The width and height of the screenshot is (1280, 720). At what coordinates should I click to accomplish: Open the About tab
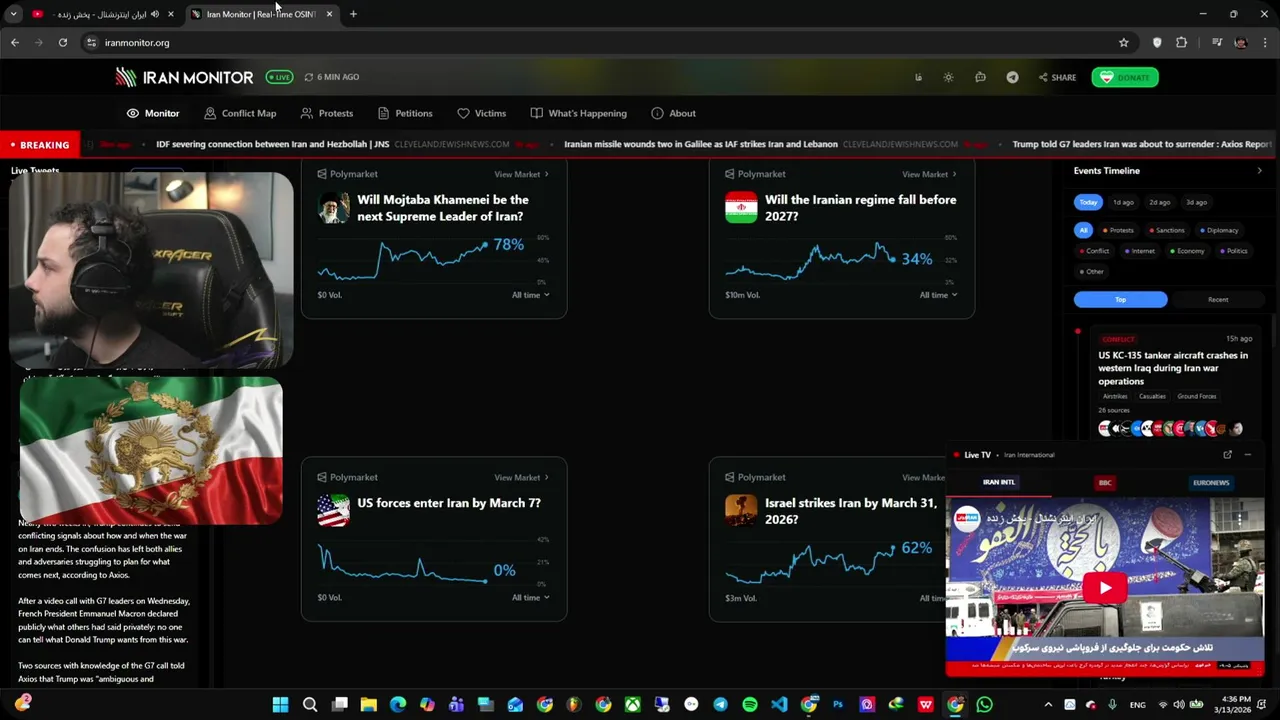click(x=673, y=113)
